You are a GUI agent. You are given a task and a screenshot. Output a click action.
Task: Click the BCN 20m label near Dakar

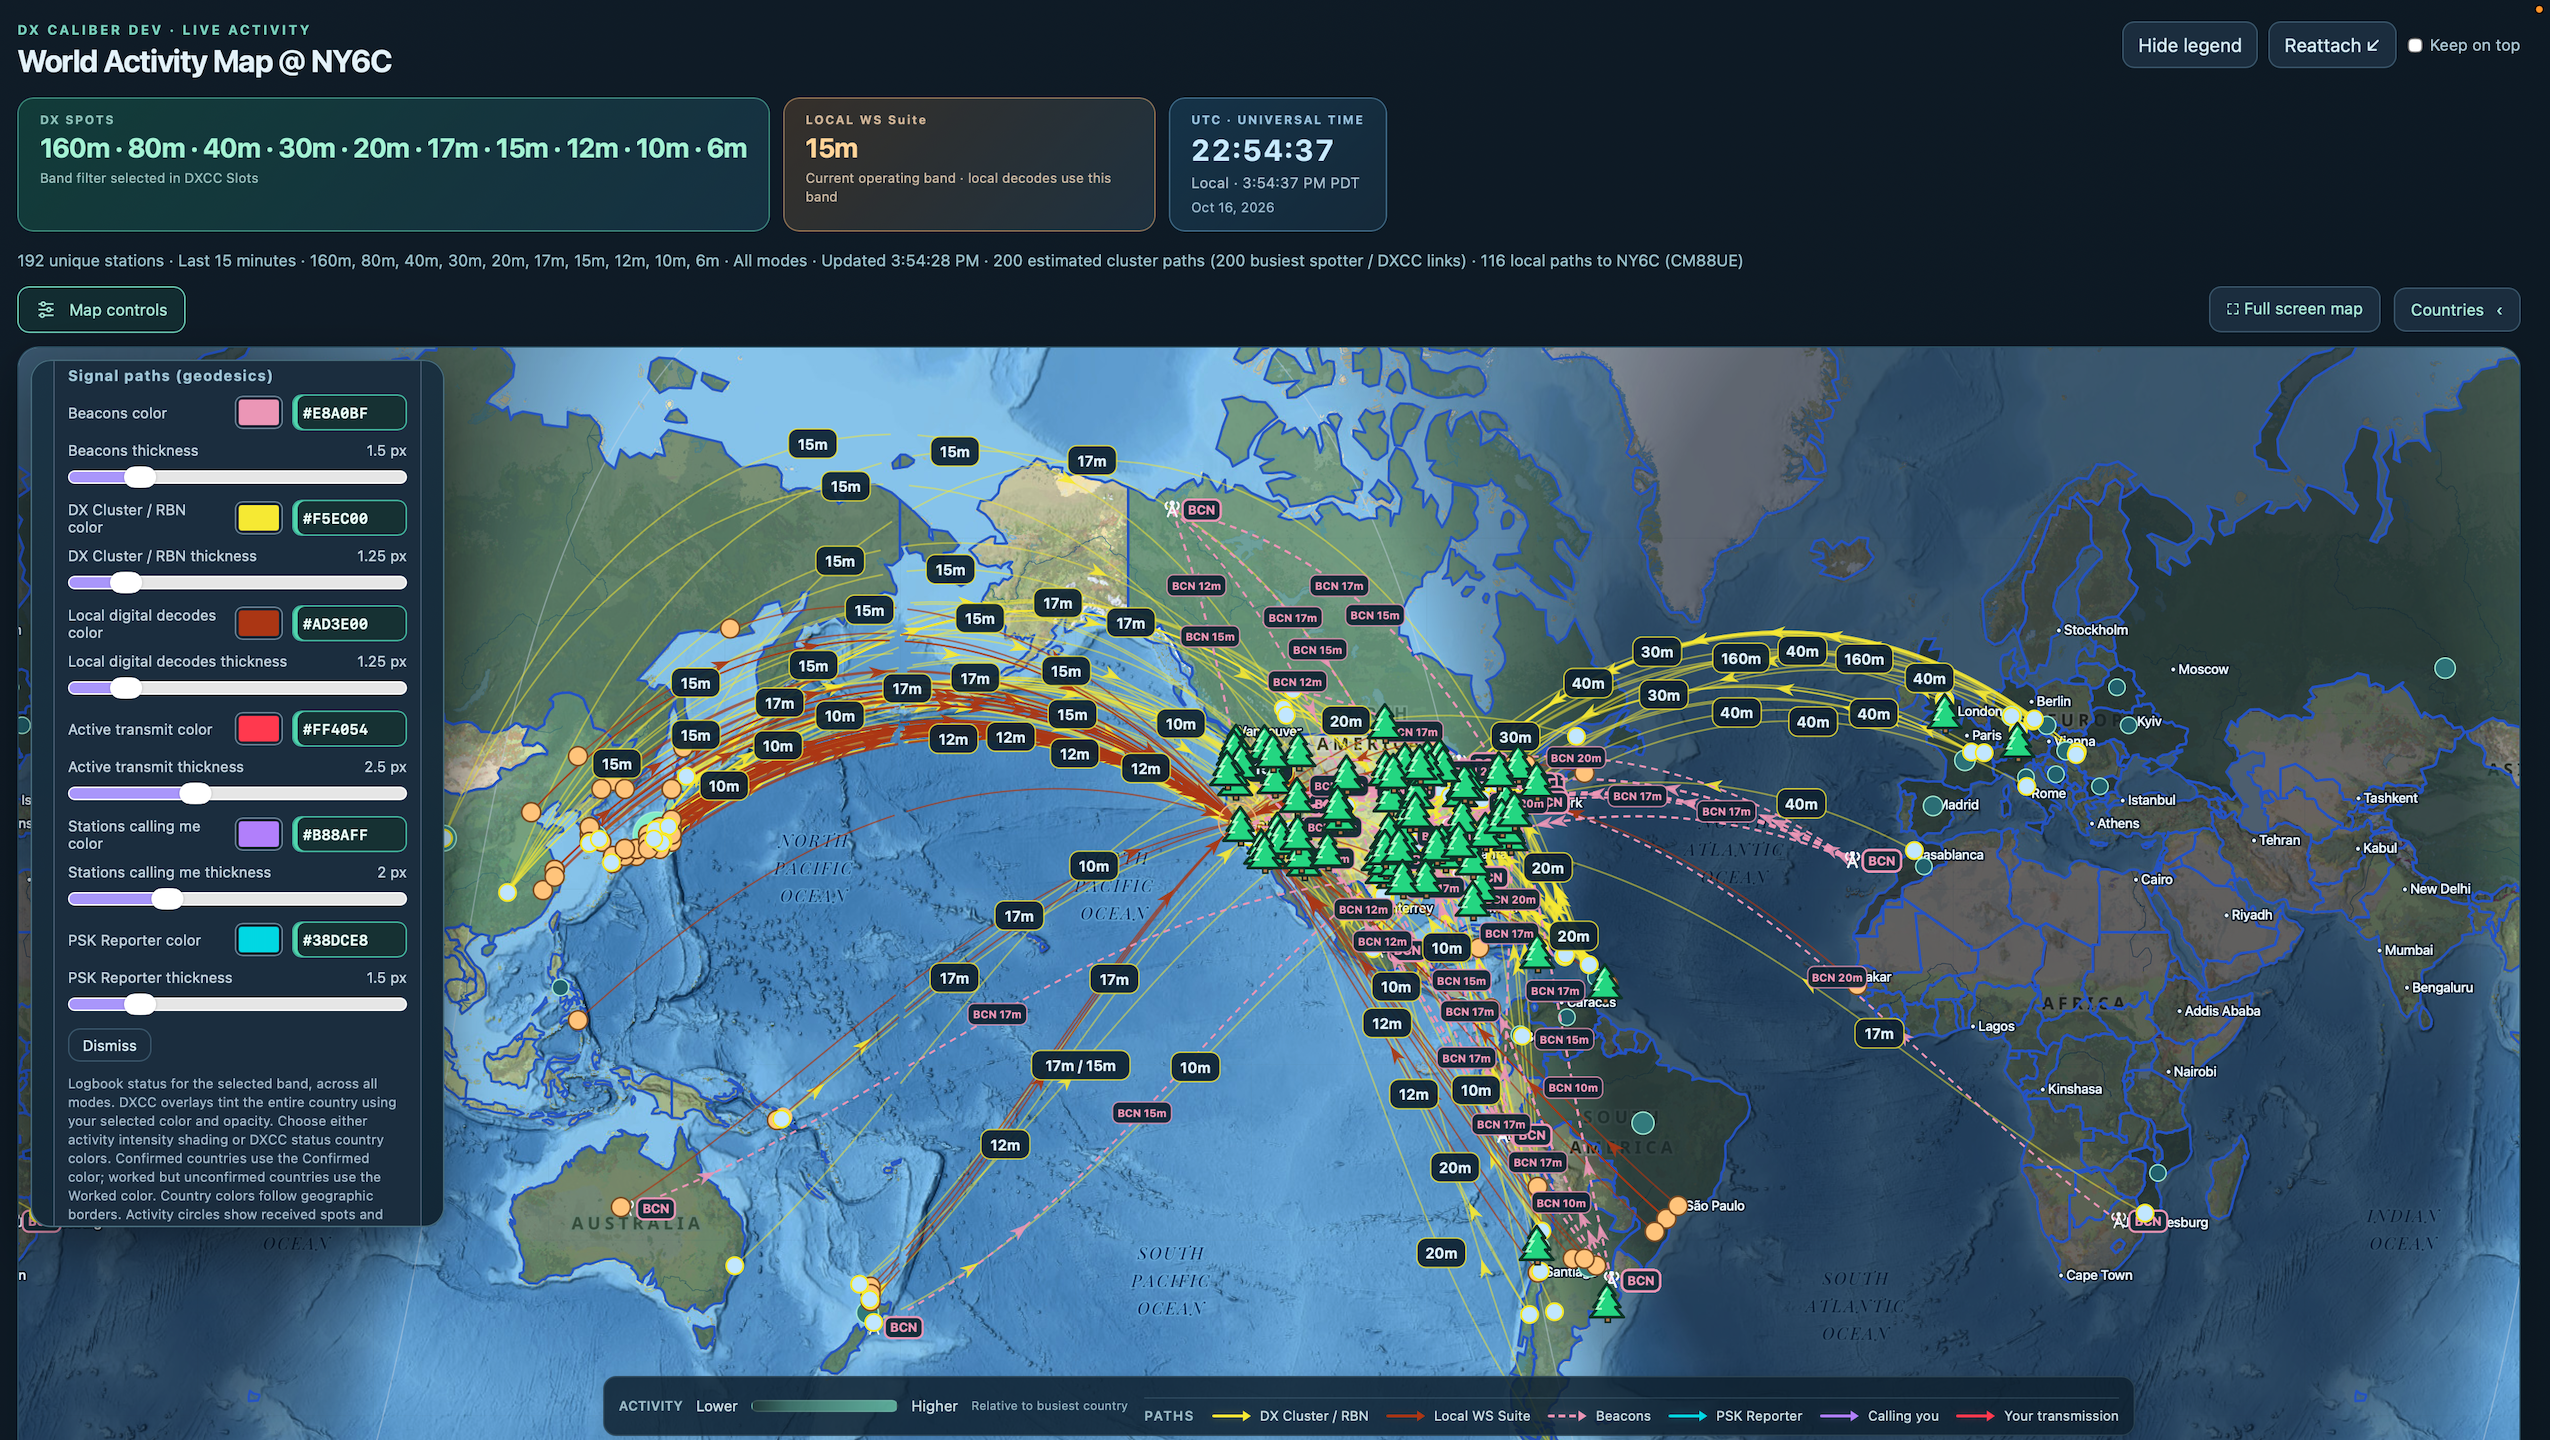1837,977
